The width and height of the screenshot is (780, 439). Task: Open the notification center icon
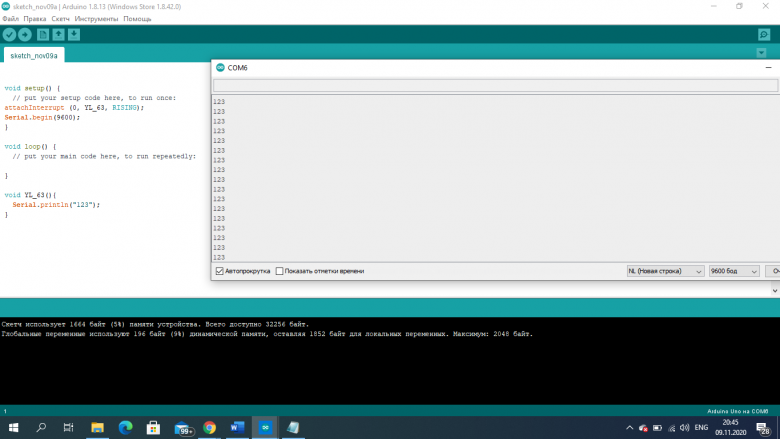coord(763,428)
